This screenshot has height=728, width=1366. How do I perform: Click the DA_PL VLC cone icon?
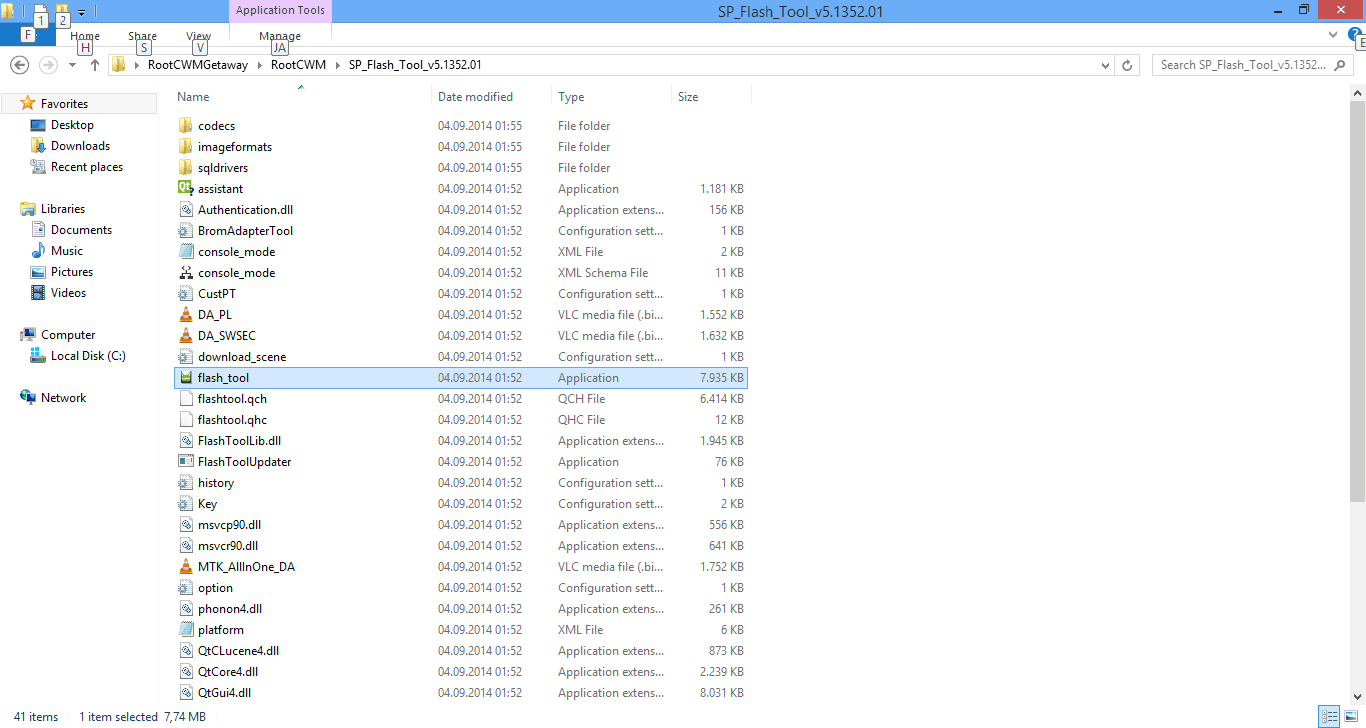(185, 315)
